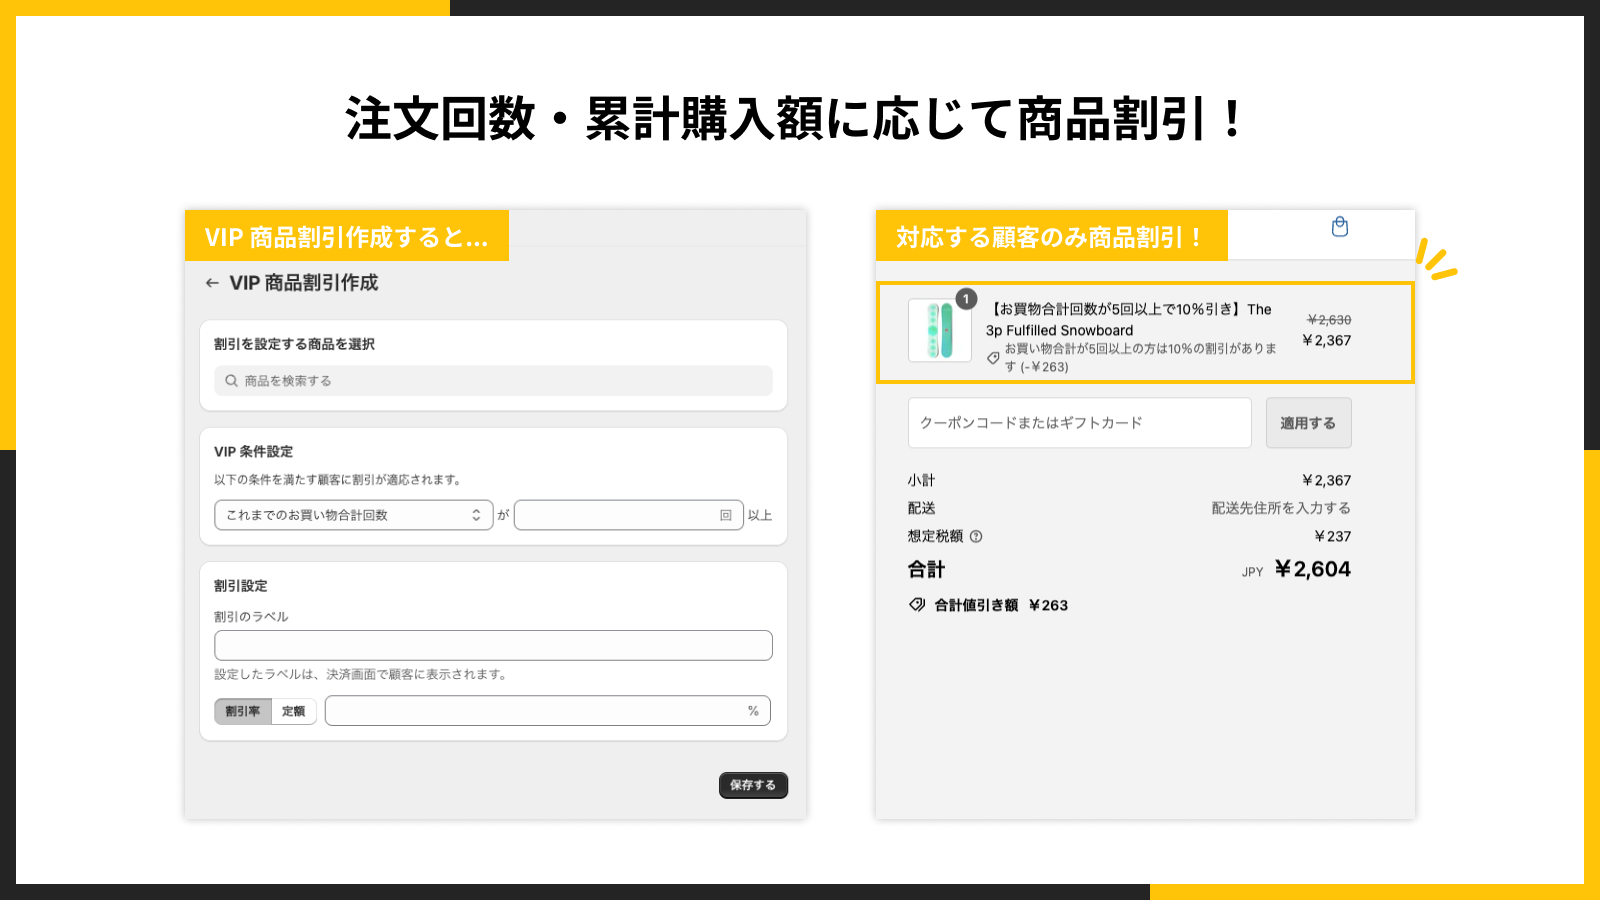Click the up-down chevron on the condition selector
1600x900 pixels.
(x=477, y=515)
